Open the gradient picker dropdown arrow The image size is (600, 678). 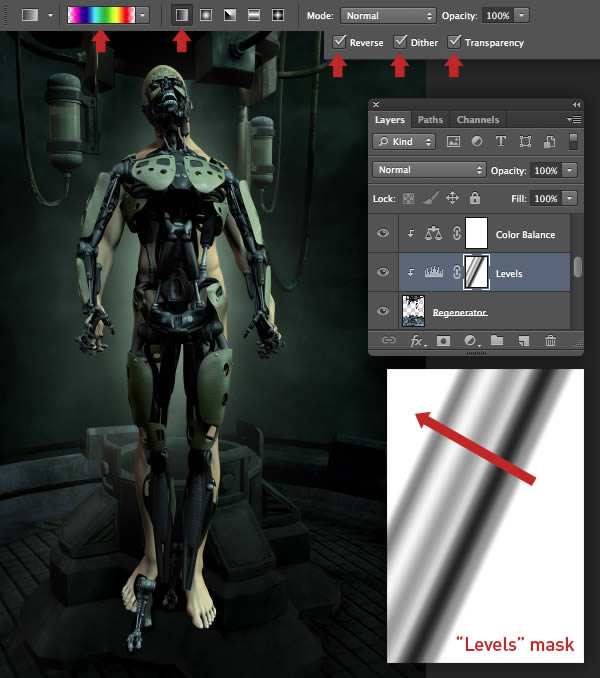(x=142, y=16)
